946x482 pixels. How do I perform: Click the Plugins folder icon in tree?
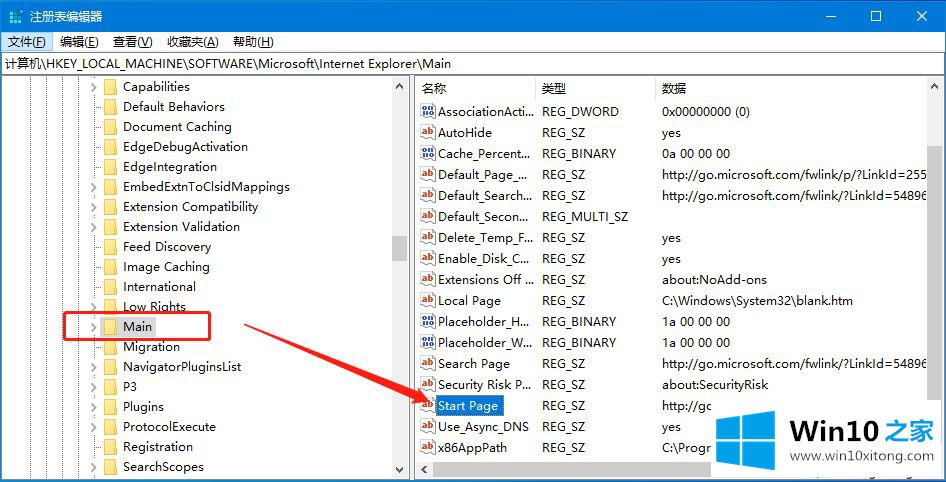[110, 407]
